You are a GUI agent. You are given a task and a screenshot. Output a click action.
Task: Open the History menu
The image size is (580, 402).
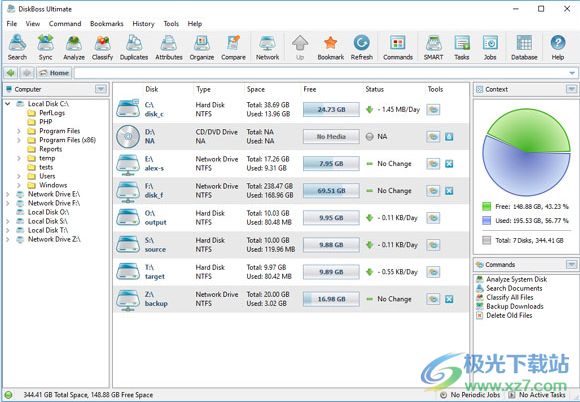pos(143,24)
